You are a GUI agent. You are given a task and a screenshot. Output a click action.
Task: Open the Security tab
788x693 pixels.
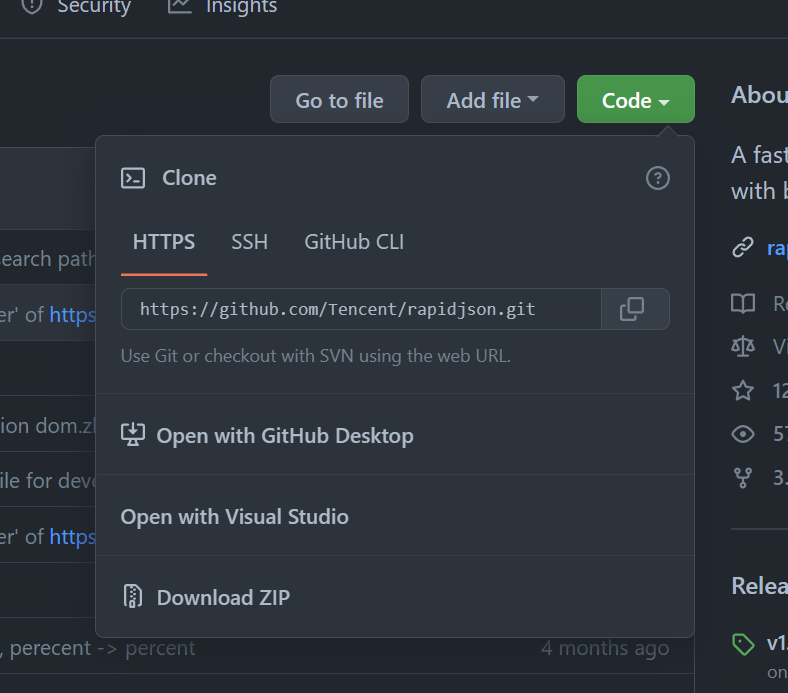[76, 7]
